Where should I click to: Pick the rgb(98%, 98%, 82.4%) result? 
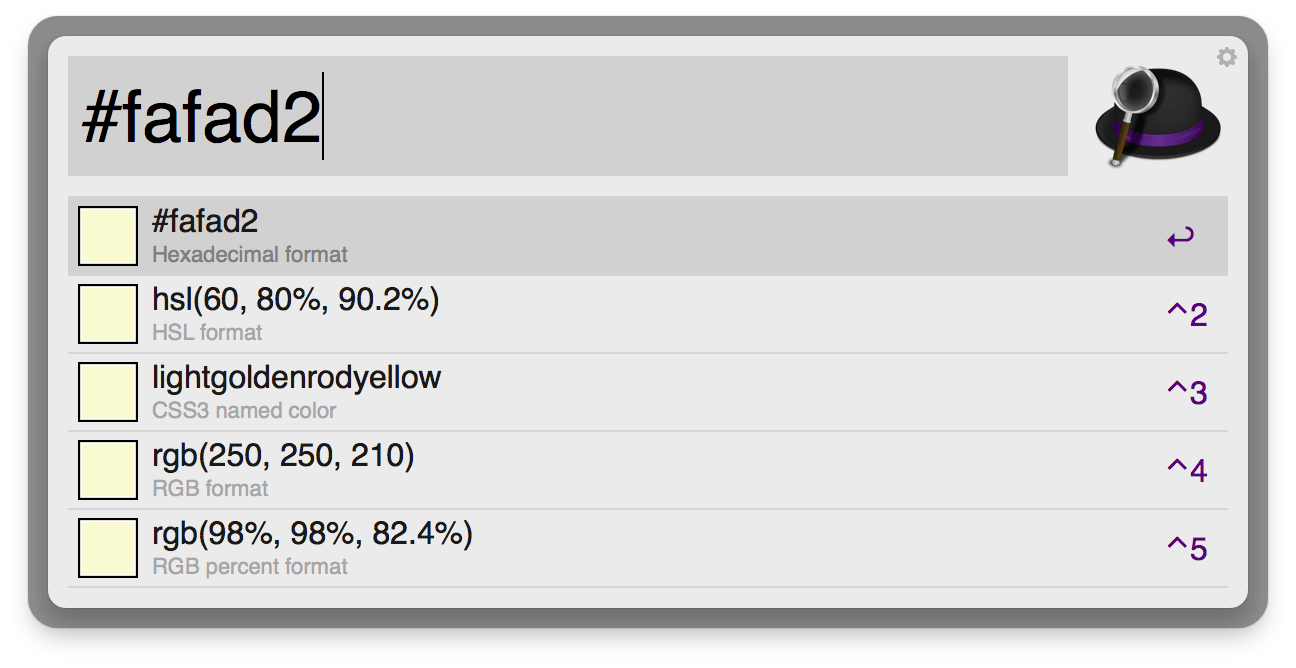tap(312, 534)
